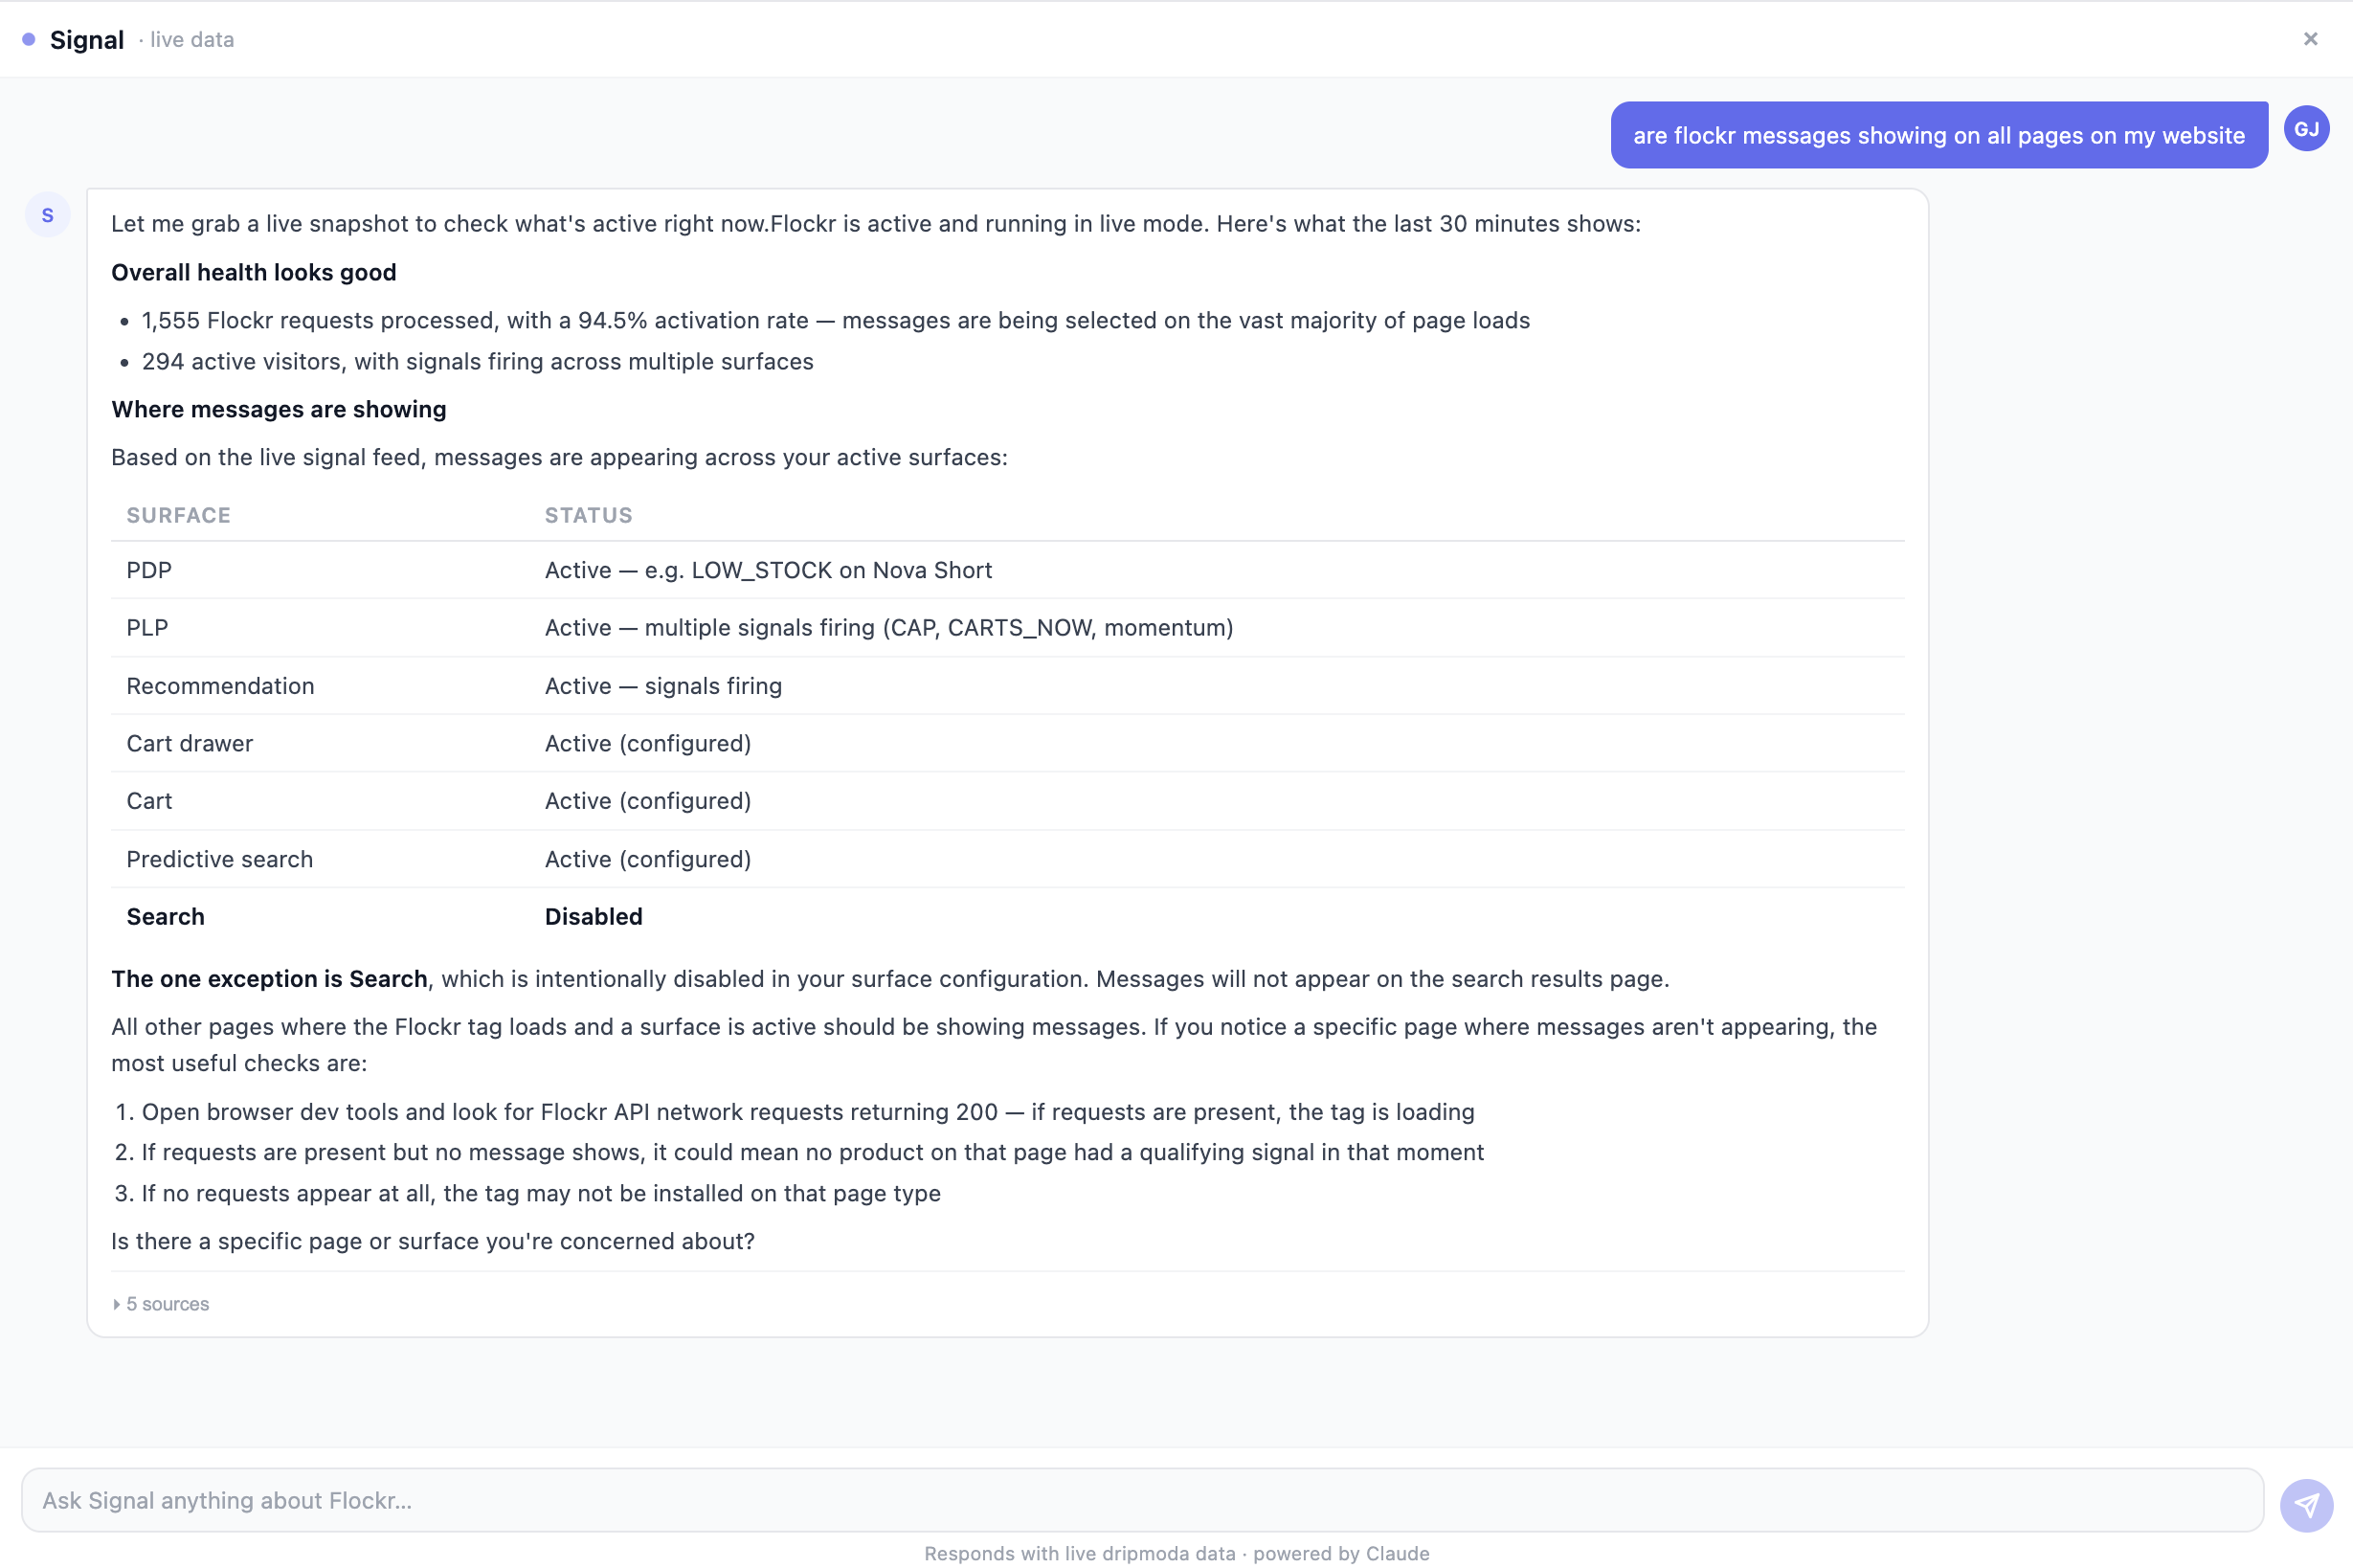Viewport: 2353px width, 1568px height.
Task: Click the user question message bubble
Action: [x=1938, y=135]
